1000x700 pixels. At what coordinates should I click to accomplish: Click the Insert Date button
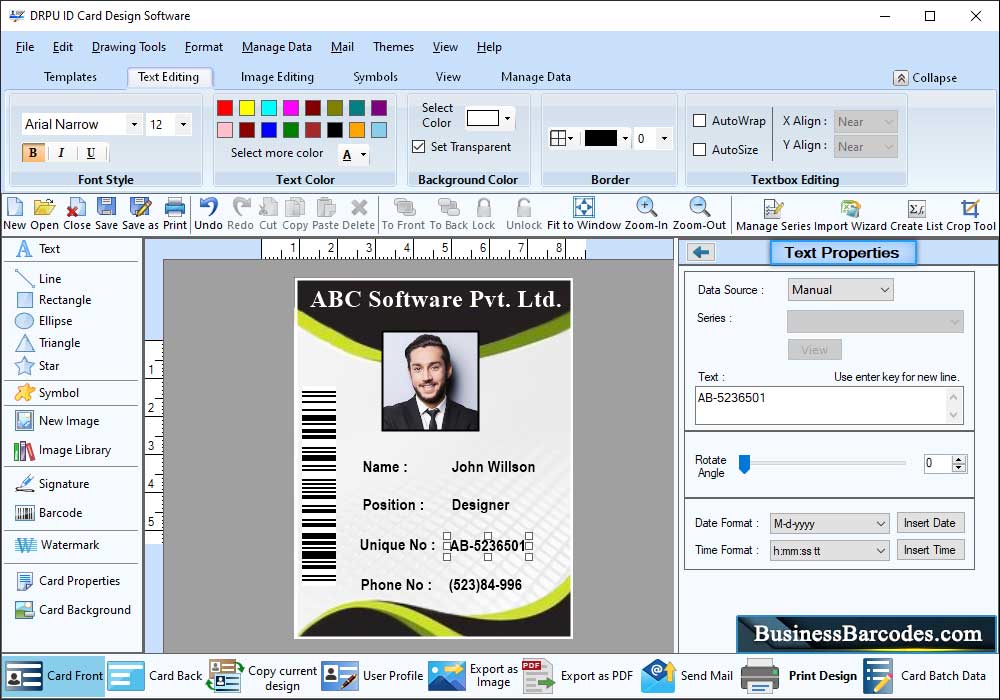[x=930, y=523]
